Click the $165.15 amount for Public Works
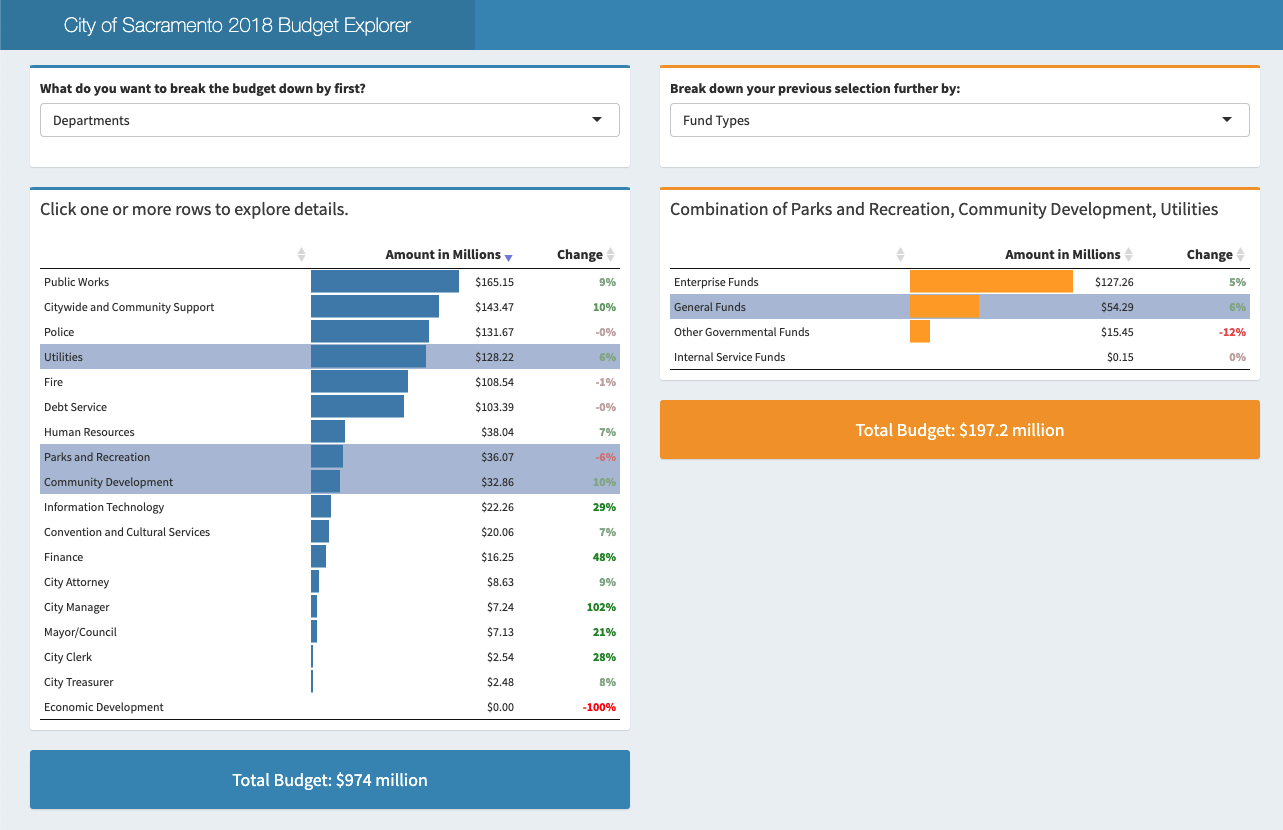The image size is (1283, 830). point(494,282)
